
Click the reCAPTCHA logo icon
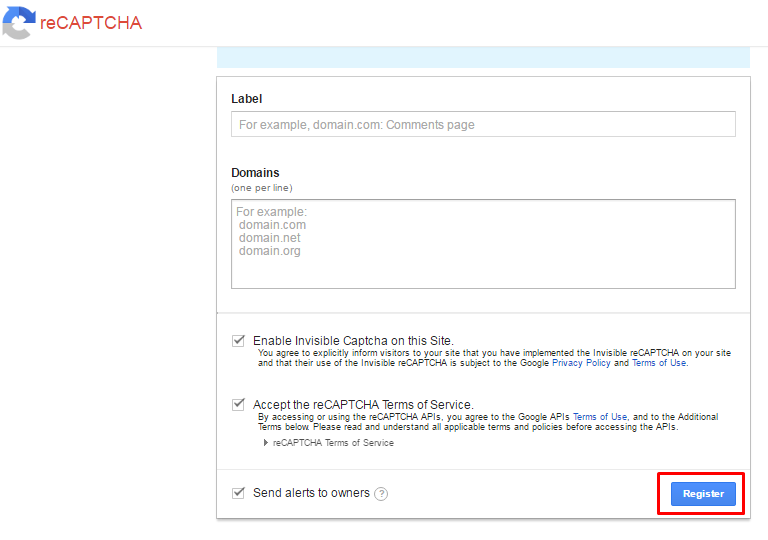pos(19,23)
